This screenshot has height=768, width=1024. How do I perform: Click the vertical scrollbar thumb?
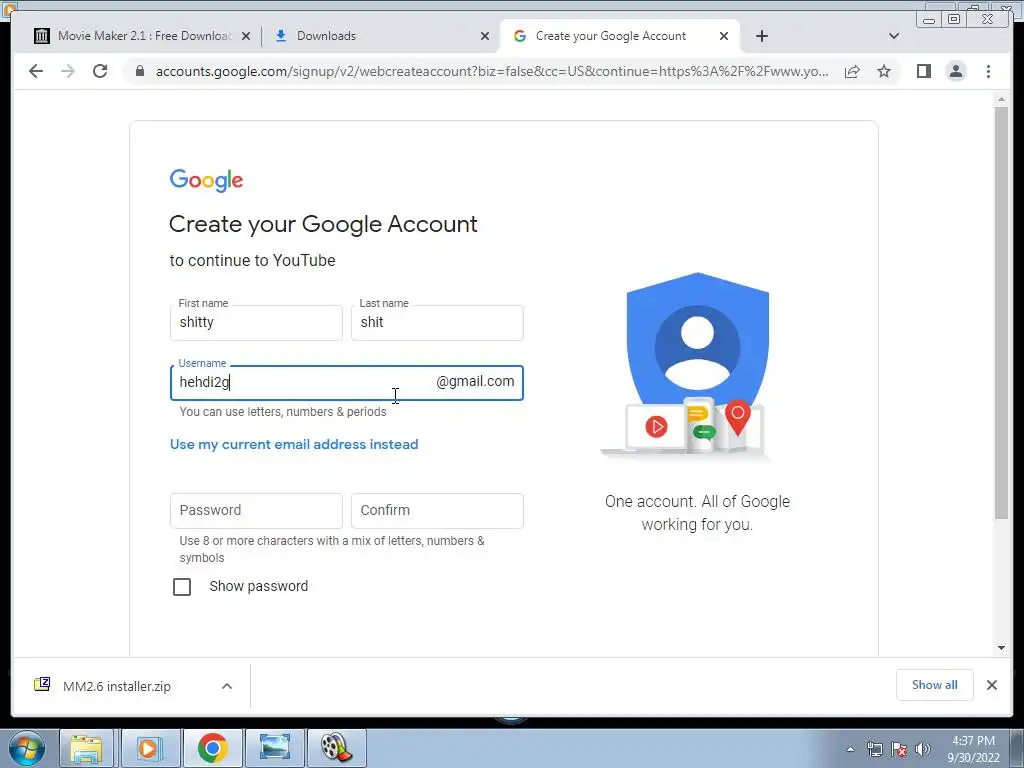pyautogui.click(x=1001, y=313)
